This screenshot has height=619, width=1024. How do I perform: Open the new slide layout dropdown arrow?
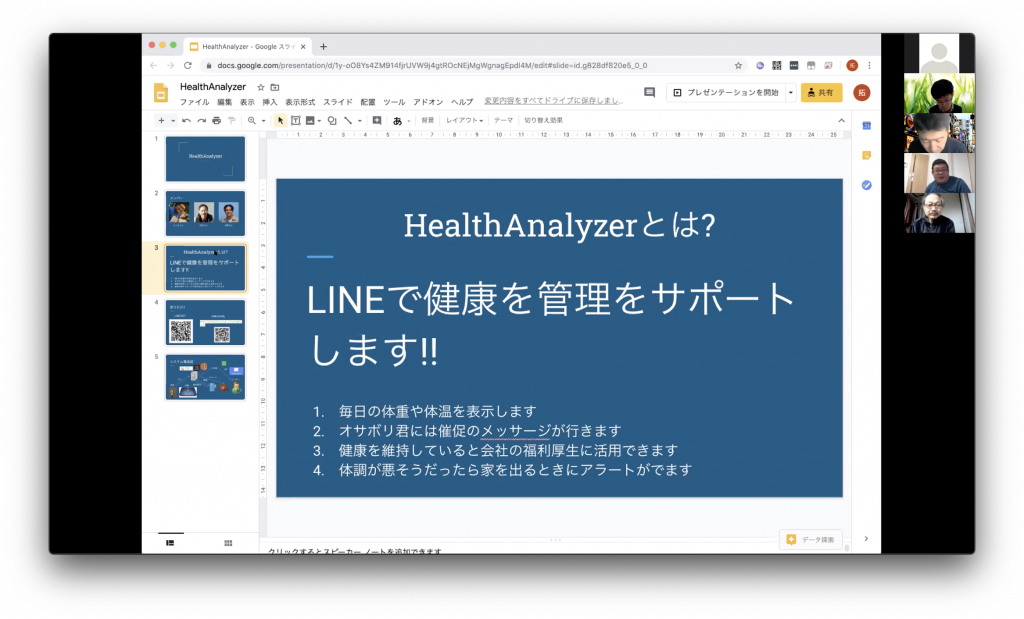click(173, 121)
